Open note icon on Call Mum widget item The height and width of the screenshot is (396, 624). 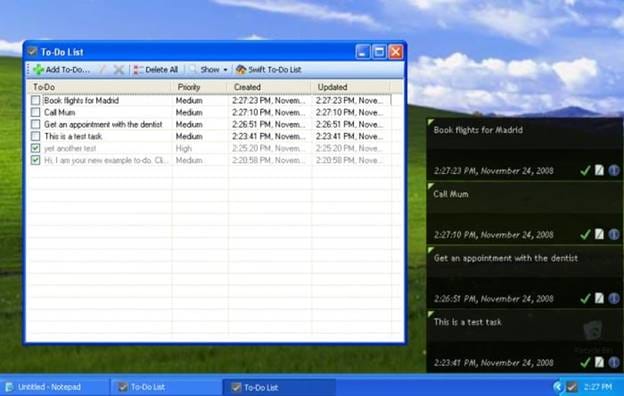[x=599, y=234]
